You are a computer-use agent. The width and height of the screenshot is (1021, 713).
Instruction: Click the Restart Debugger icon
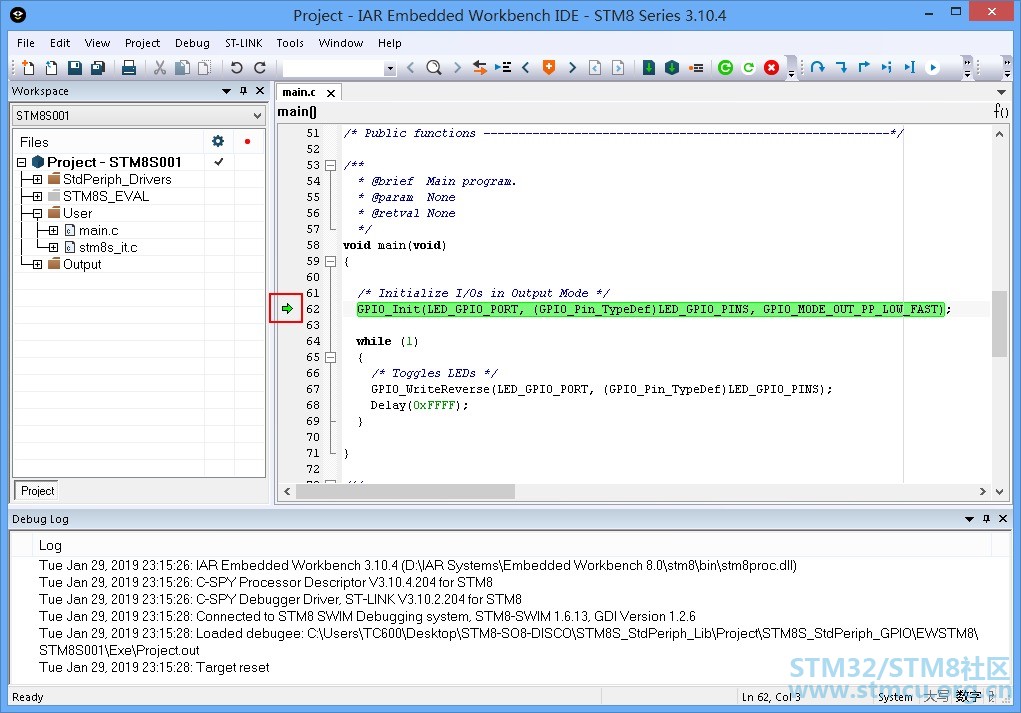pyautogui.click(x=749, y=67)
